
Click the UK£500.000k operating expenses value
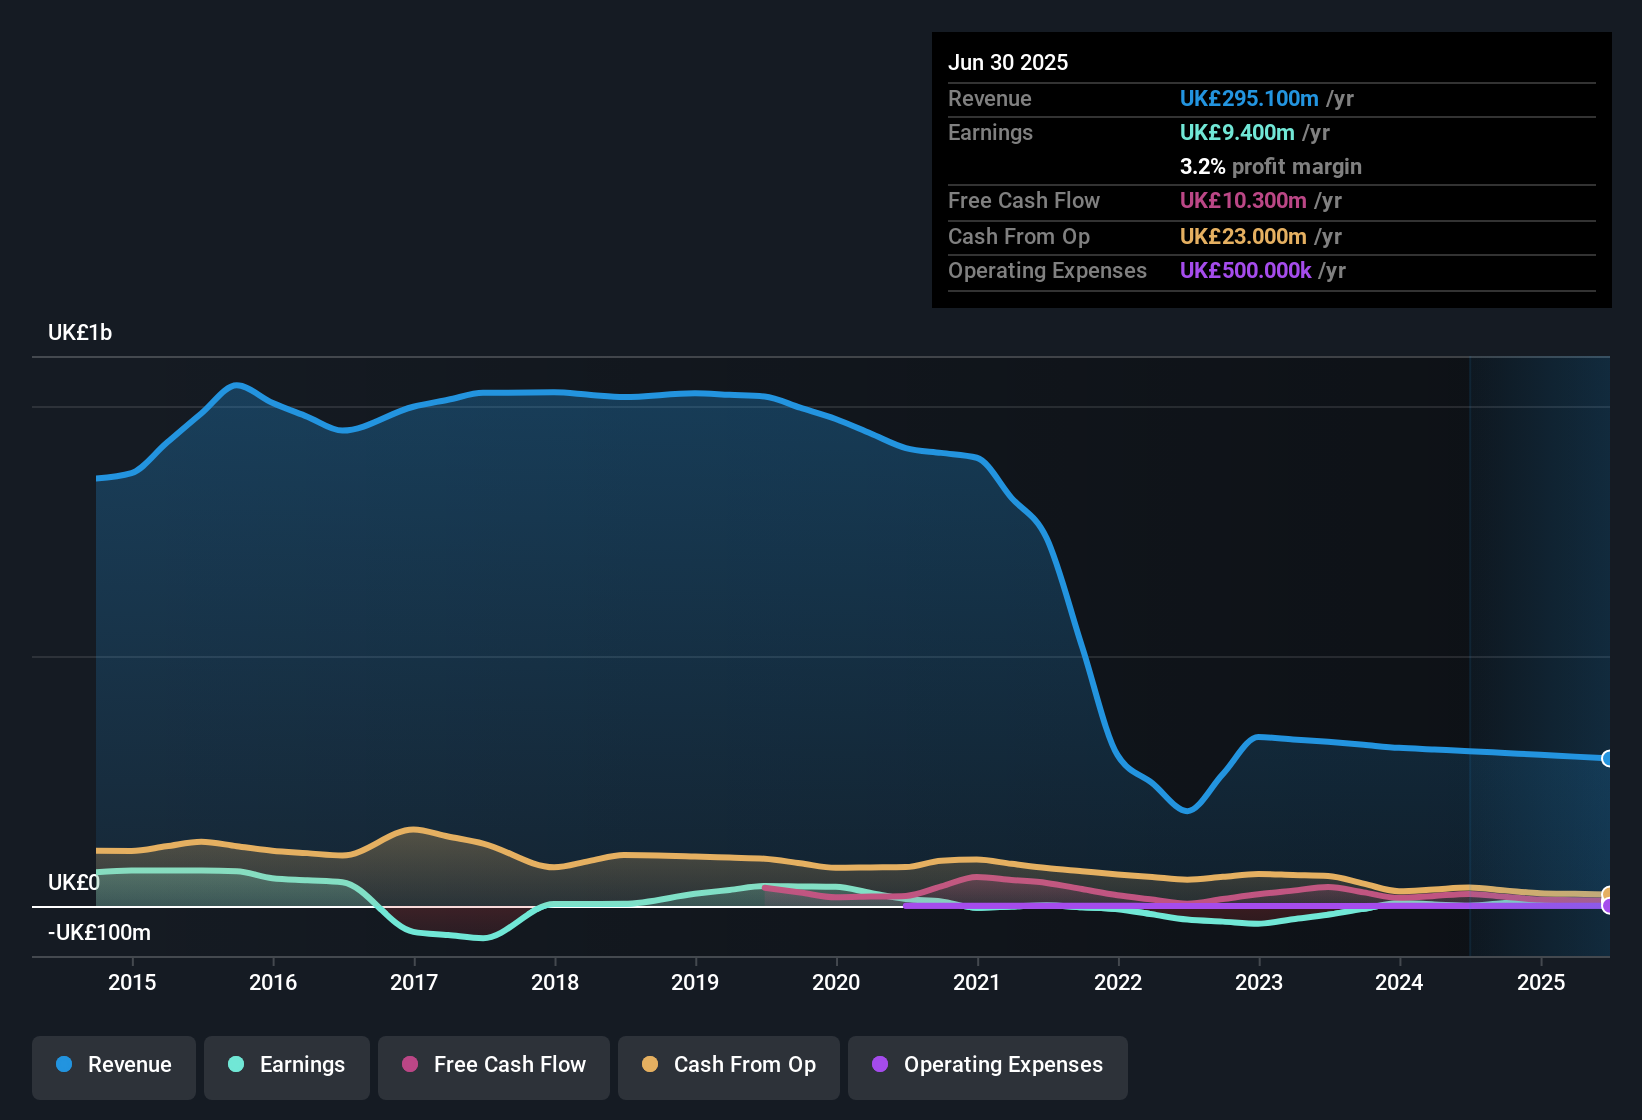1245,270
